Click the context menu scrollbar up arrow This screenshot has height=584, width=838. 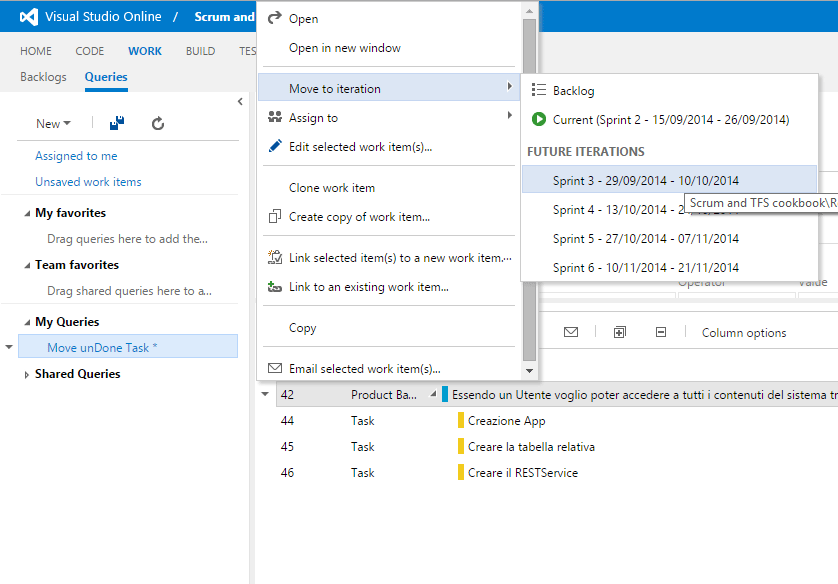(x=529, y=11)
